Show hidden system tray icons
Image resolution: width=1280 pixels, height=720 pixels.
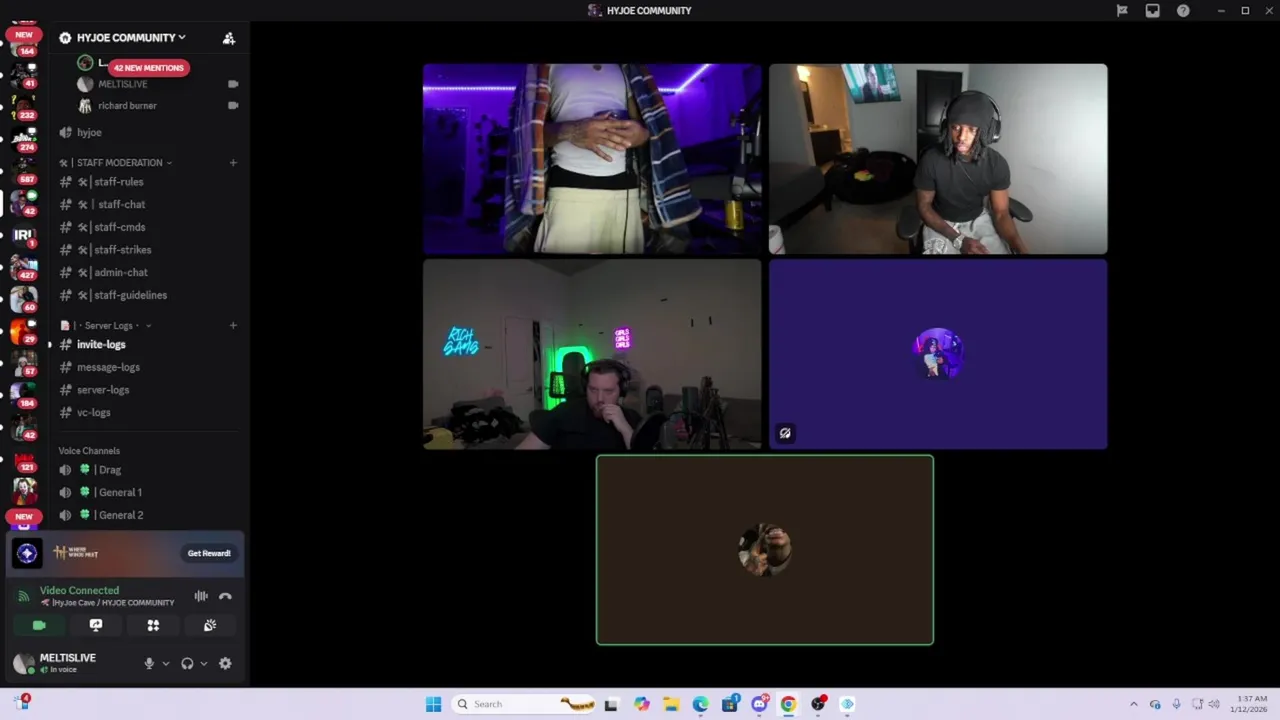(x=1133, y=704)
